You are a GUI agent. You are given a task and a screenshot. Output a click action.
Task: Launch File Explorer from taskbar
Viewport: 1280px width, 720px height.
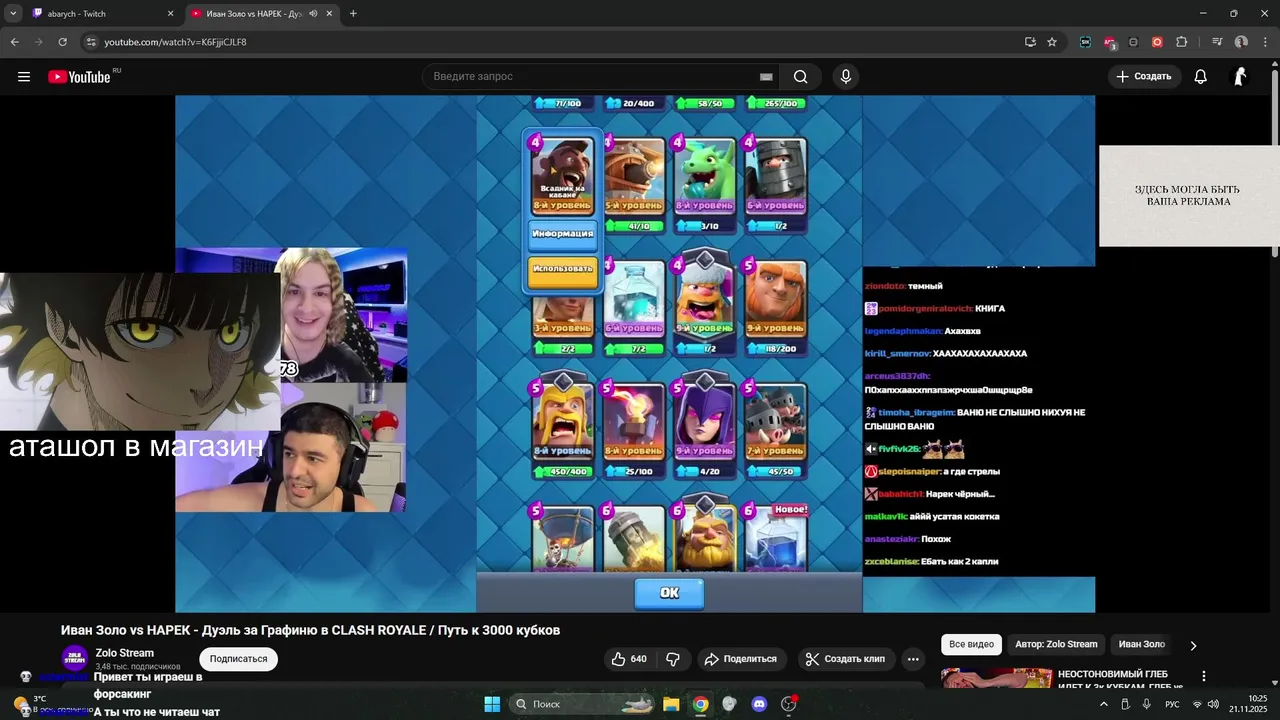(671, 704)
